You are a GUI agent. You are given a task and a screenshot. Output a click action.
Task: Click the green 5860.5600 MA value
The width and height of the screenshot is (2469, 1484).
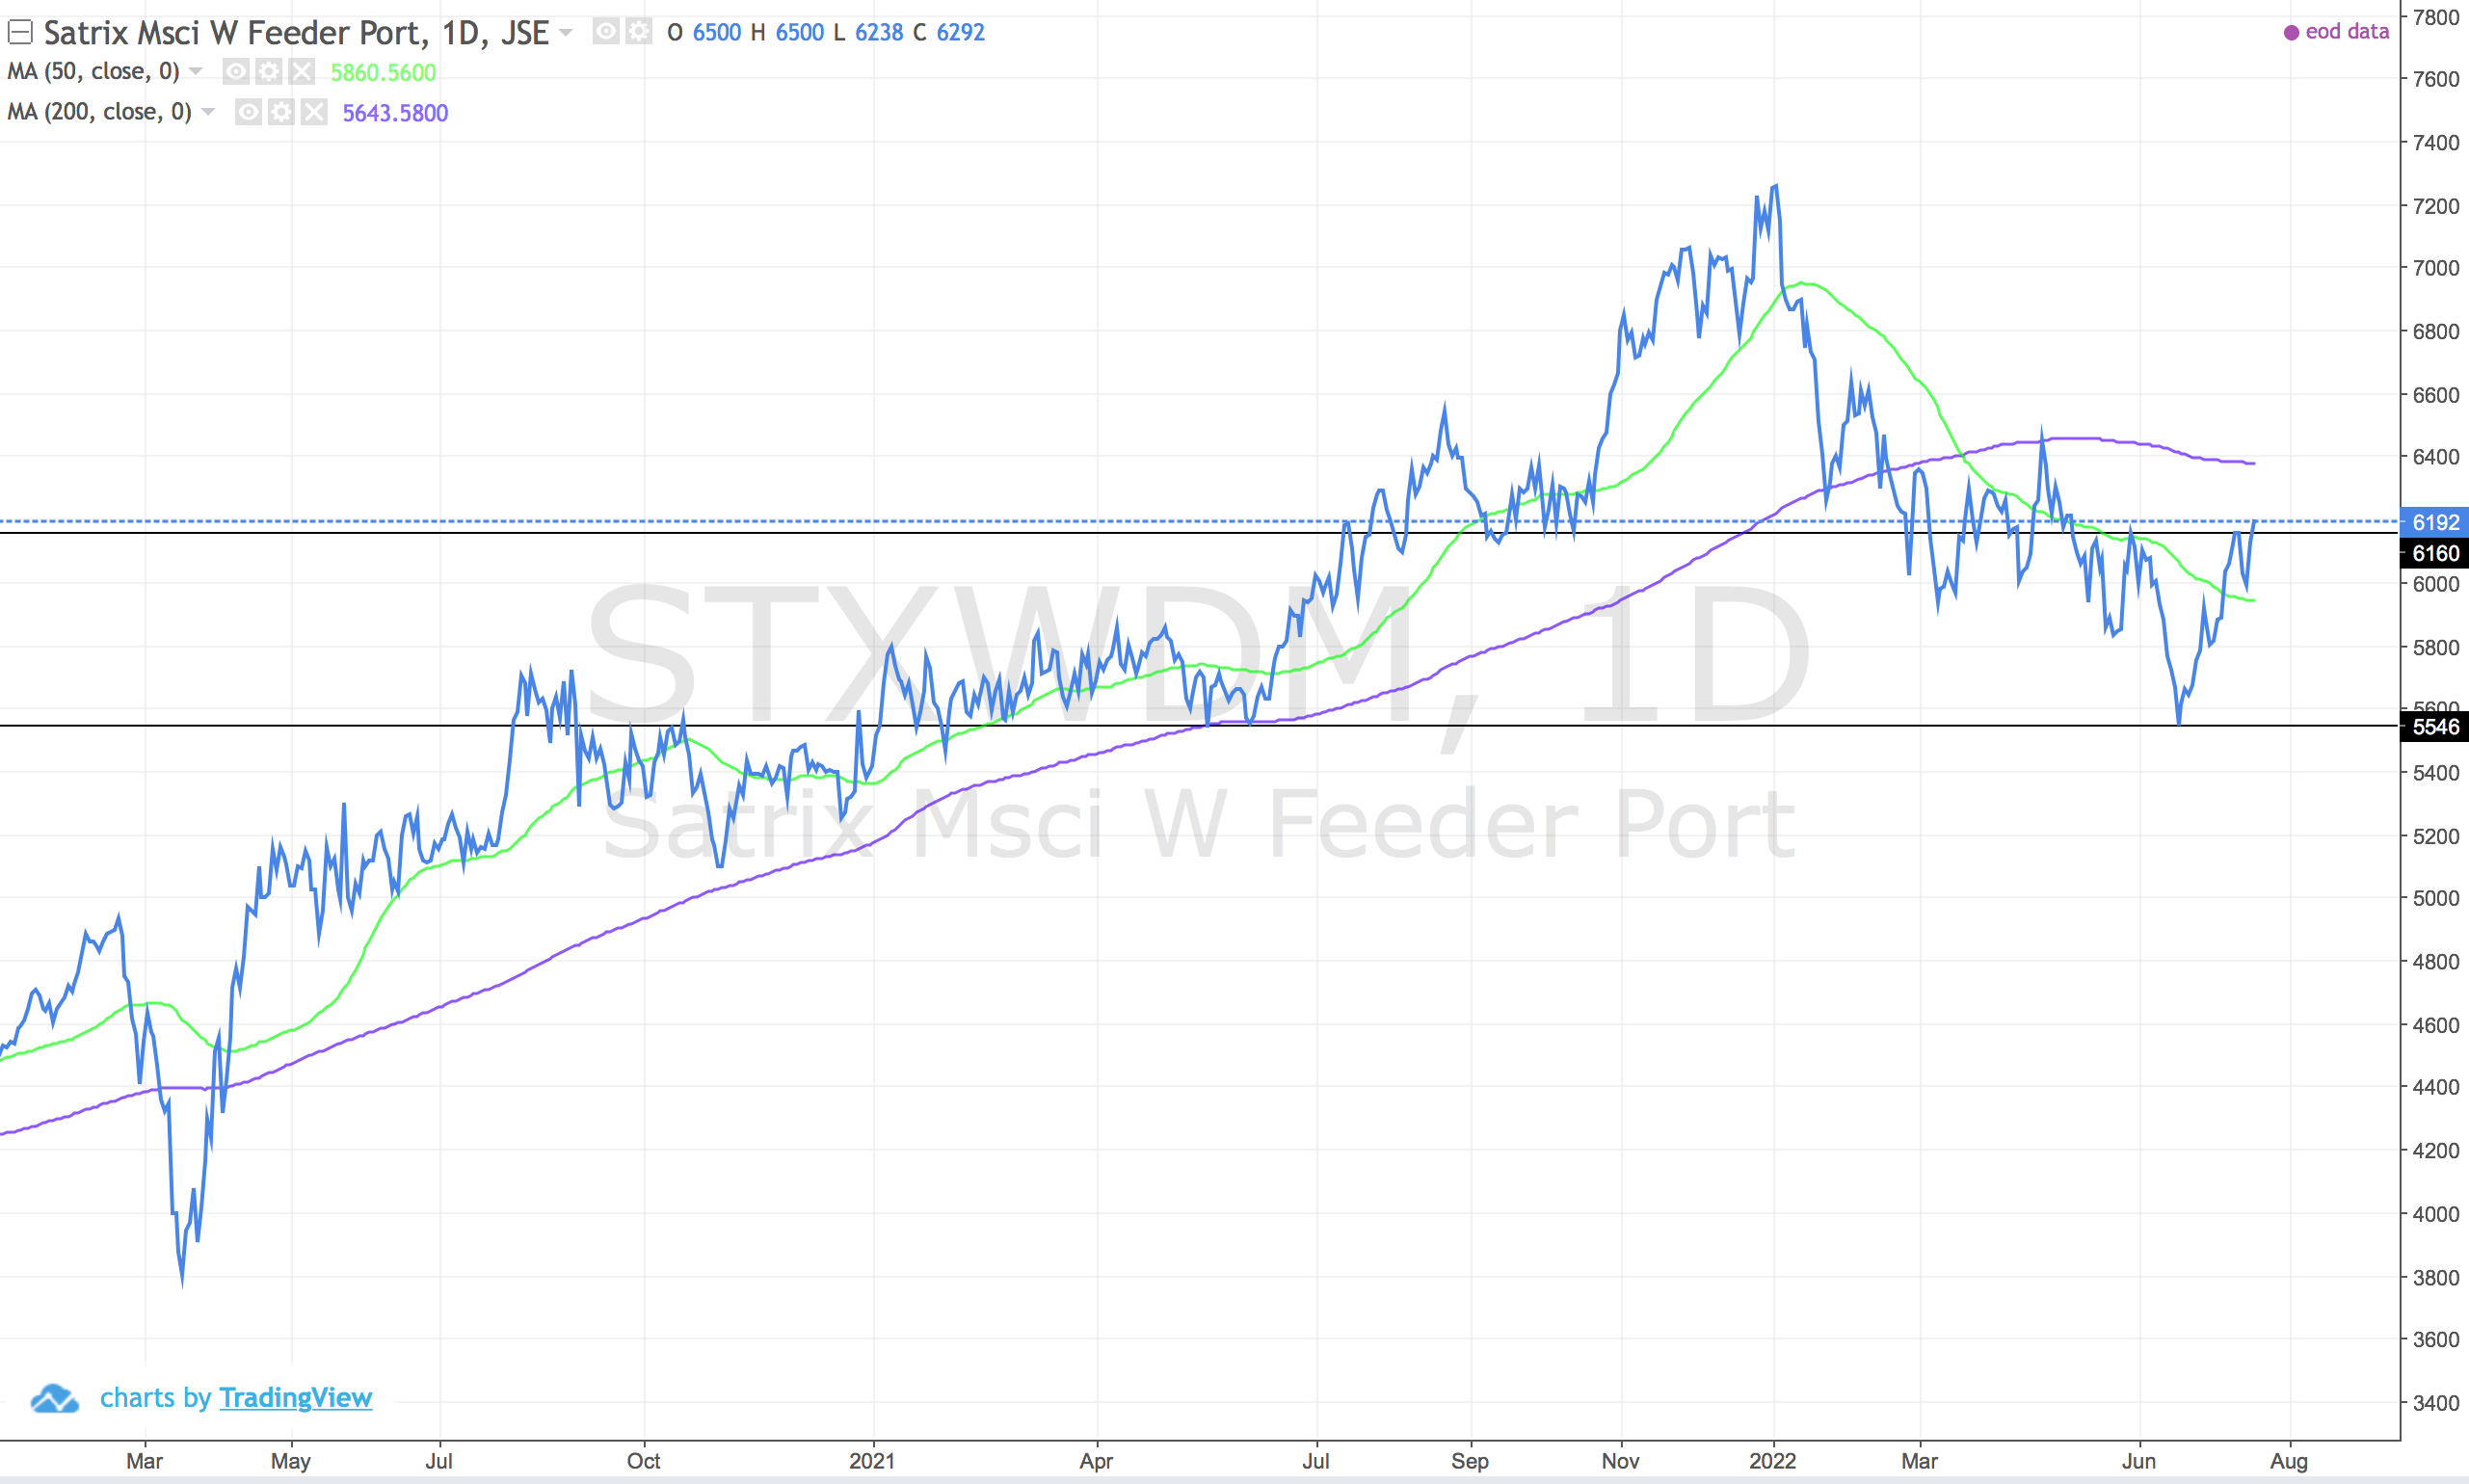383,73
